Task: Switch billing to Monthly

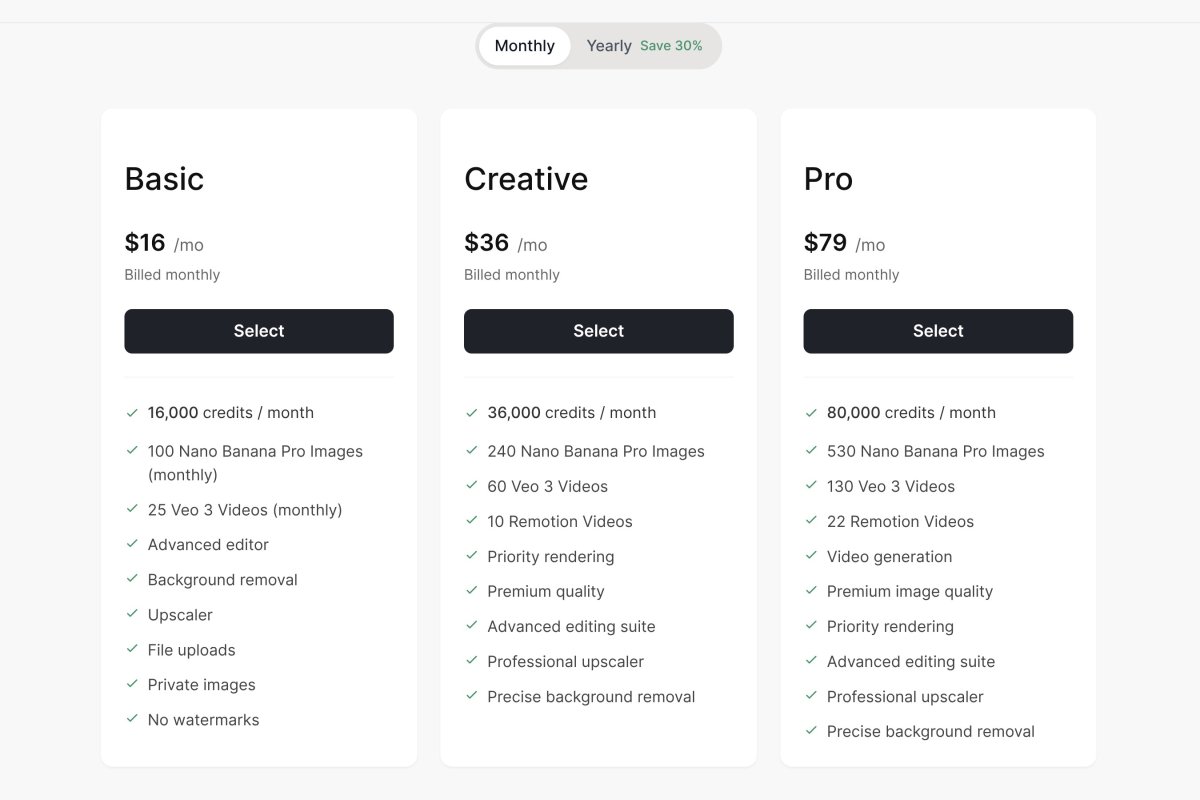Action: 524,46
